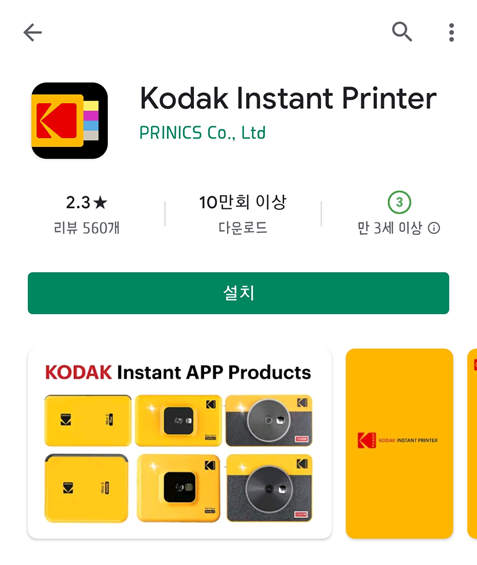Screen dimensions: 477x565
Task: Tap the bottom-right round-lens camera image
Action: click(269, 488)
